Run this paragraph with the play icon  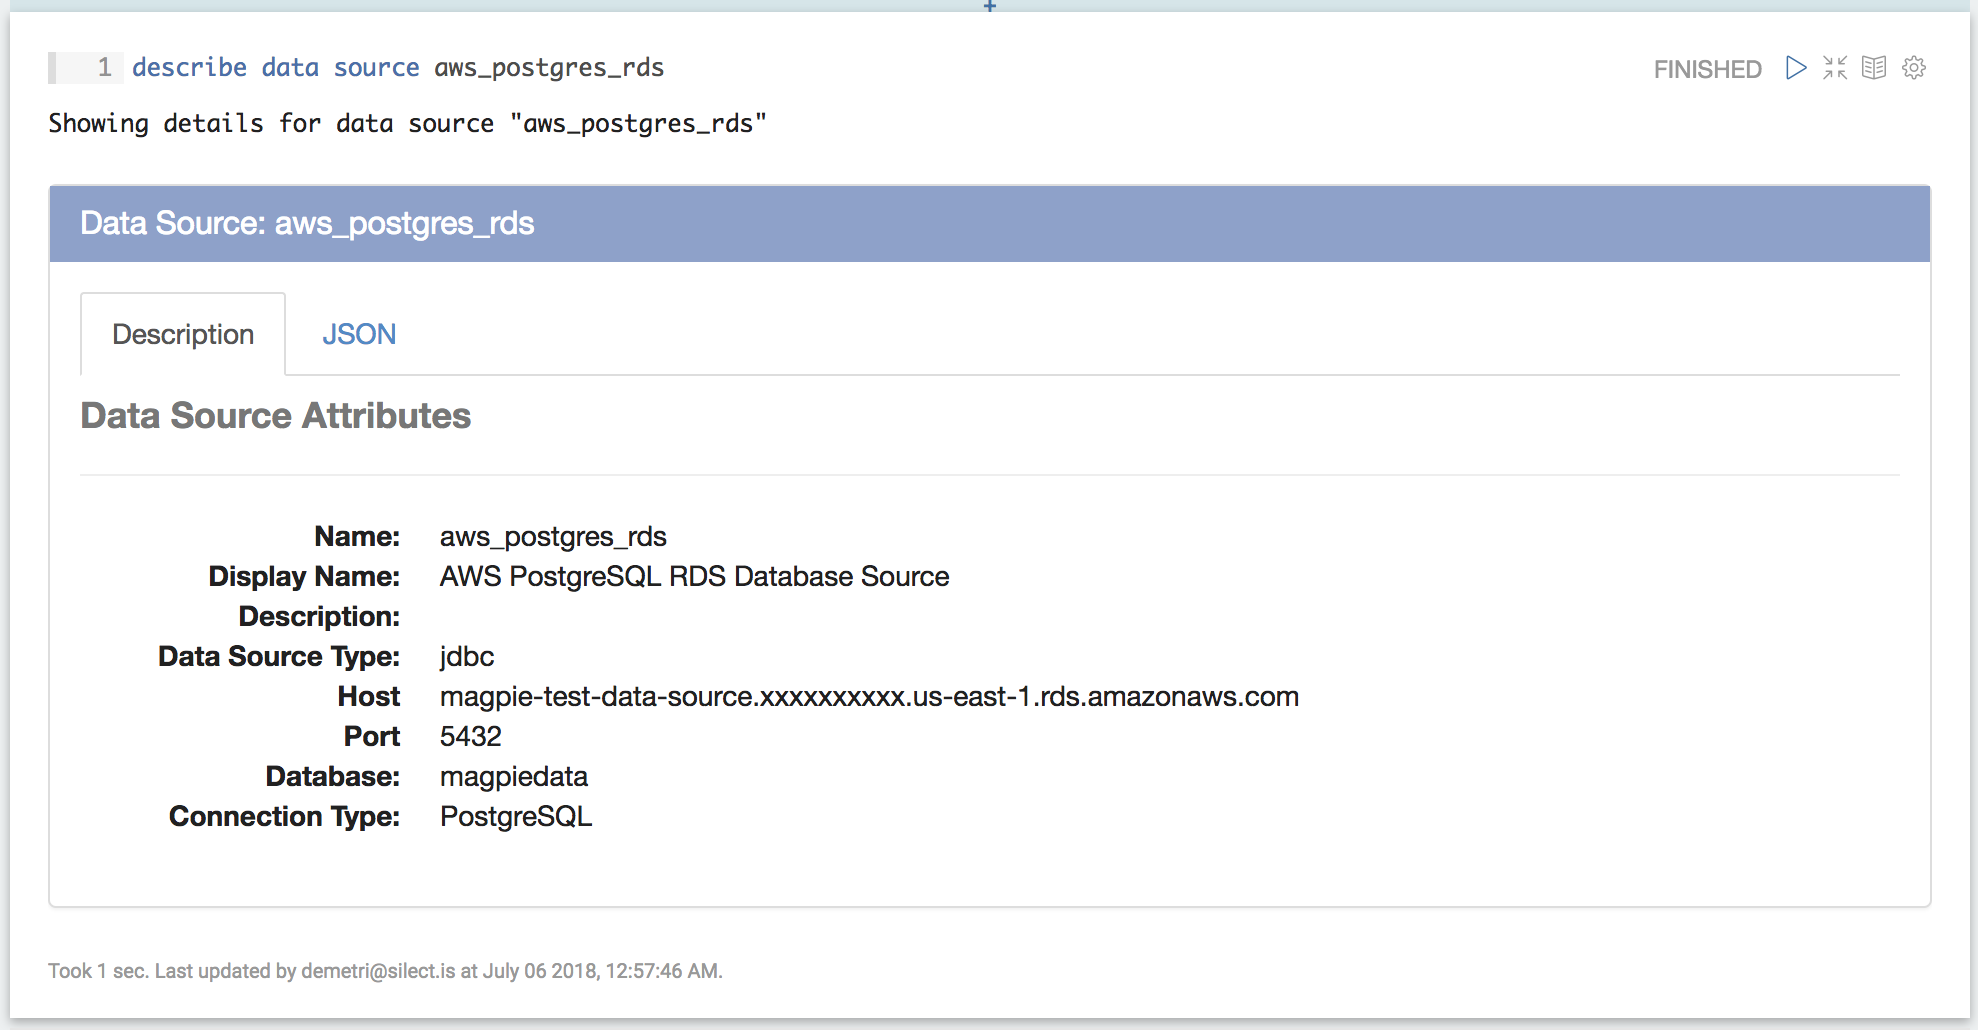click(x=1796, y=68)
